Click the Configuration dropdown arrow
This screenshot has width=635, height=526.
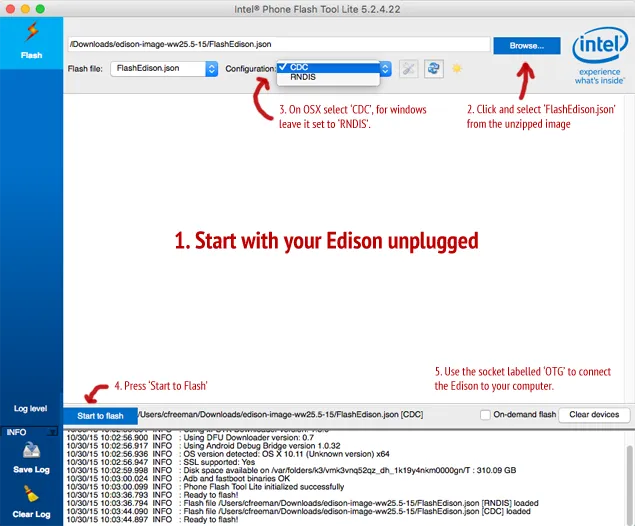tap(386, 69)
